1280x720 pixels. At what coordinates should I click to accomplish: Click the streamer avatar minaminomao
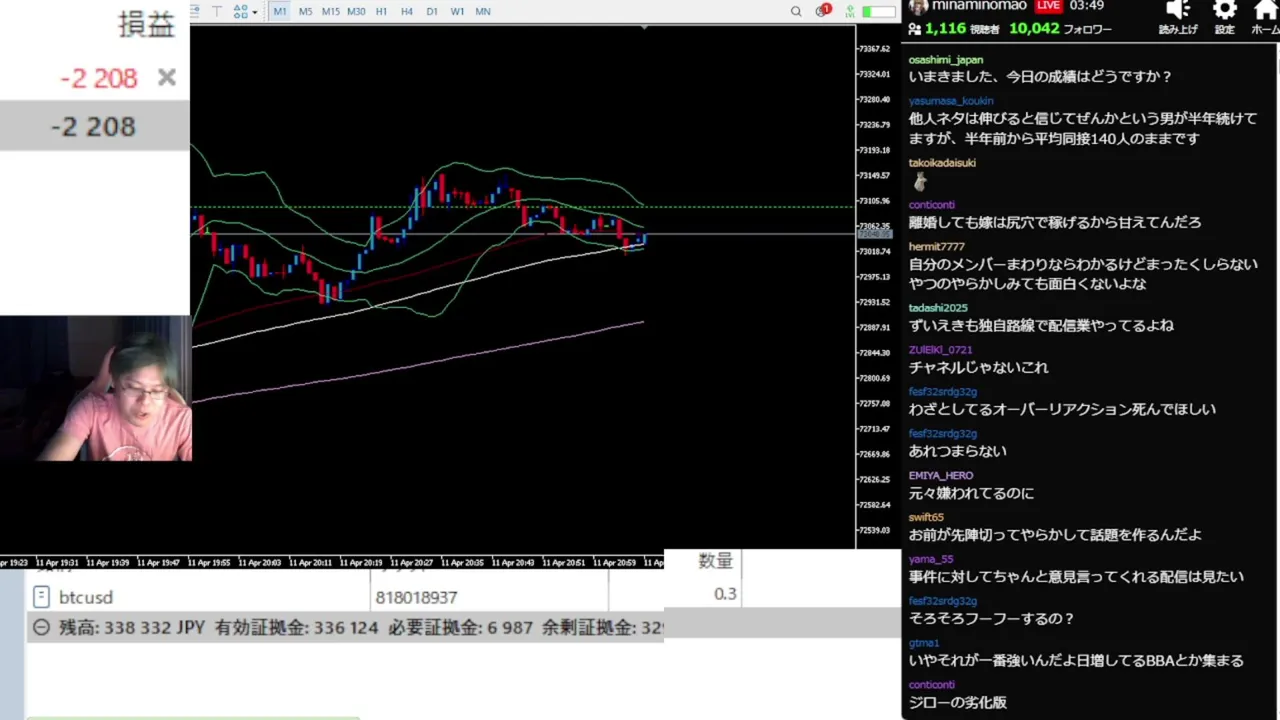tap(918, 7)
